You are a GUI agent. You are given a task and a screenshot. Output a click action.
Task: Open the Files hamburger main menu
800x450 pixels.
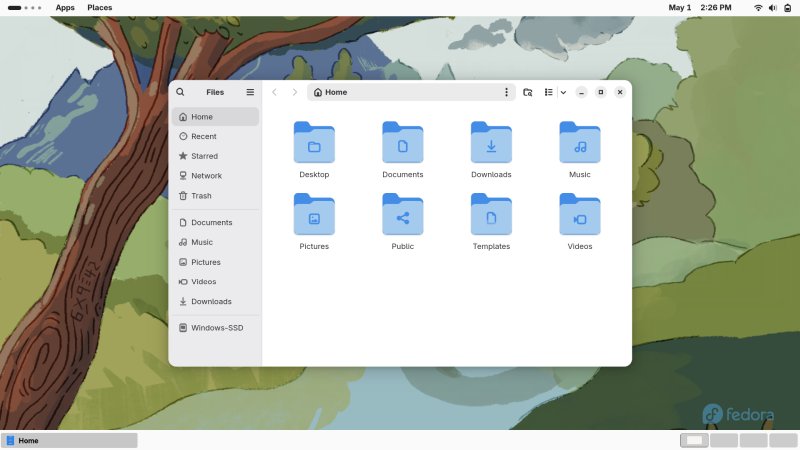(x=250, y=92)
